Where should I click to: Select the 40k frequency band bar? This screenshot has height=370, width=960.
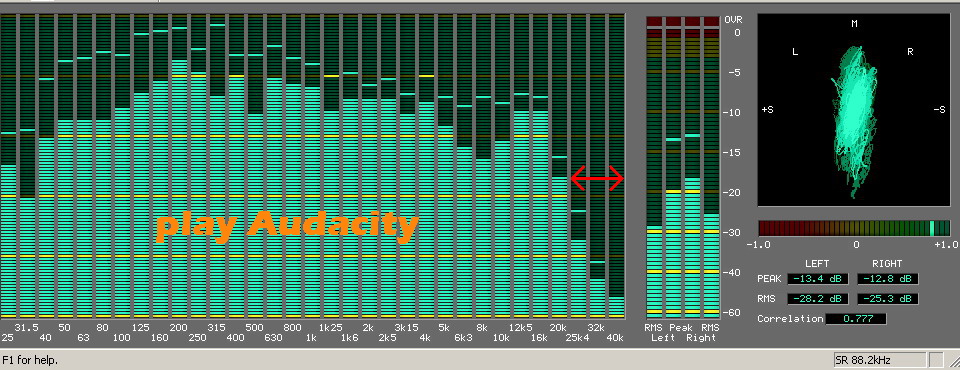click(616, 165)
